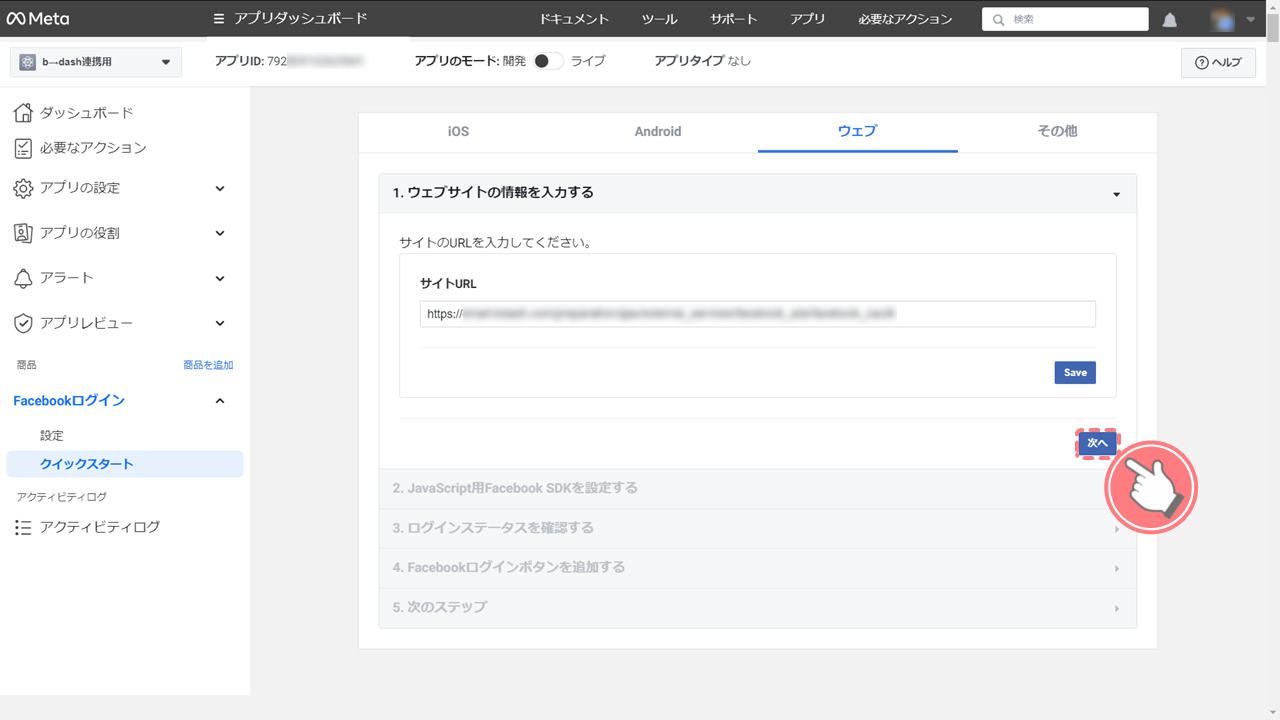This screenshot has width=1280, height=720.
Task: Toggle the app mode 開発/ライブ switch
Action: (547, 61)
